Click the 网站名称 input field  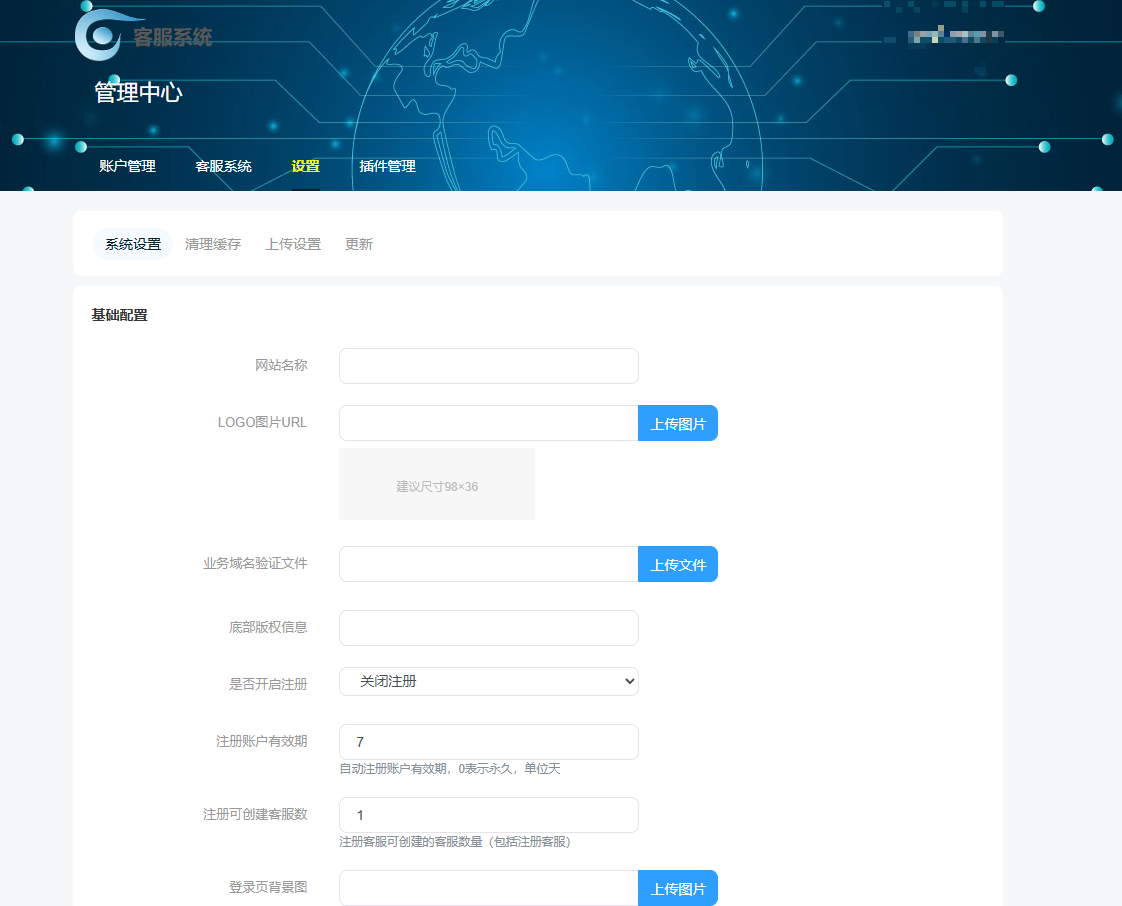pyautogui.click(x=488, y=366)
